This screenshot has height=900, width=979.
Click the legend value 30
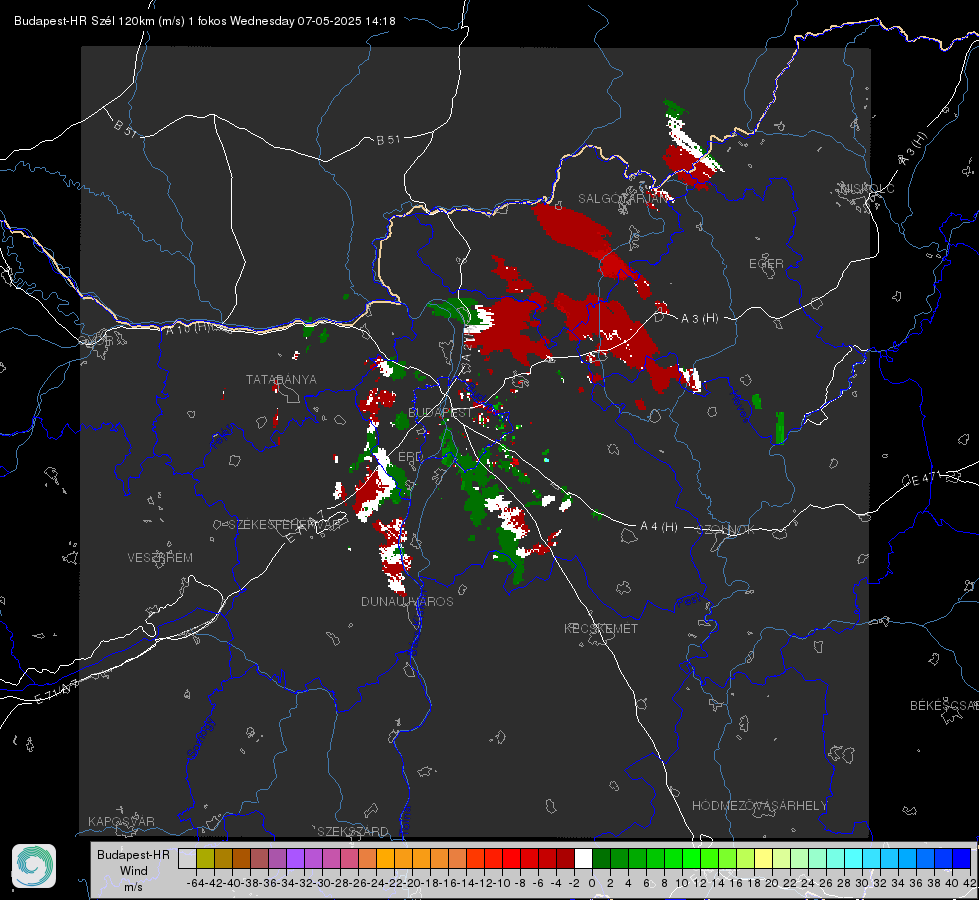862,883
